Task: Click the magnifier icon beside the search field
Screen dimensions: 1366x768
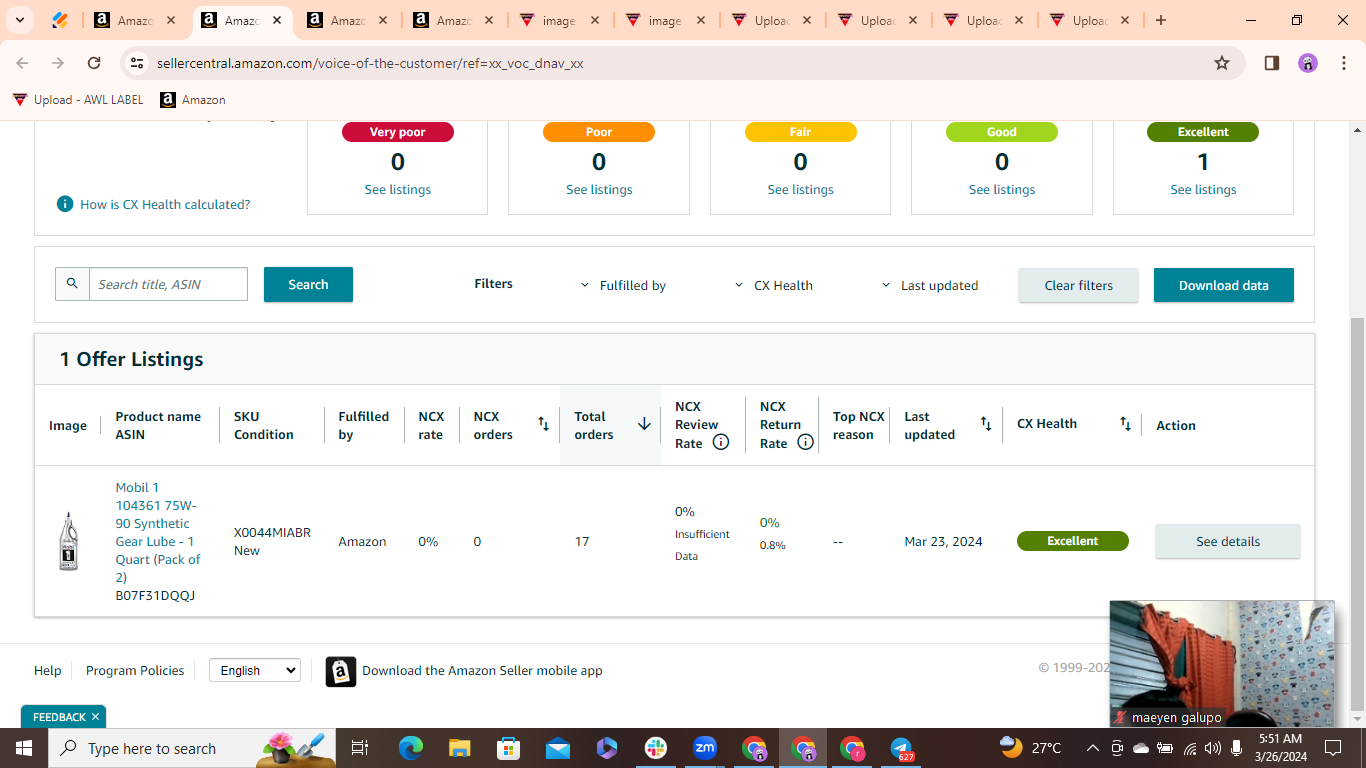Action: [72, 284]
